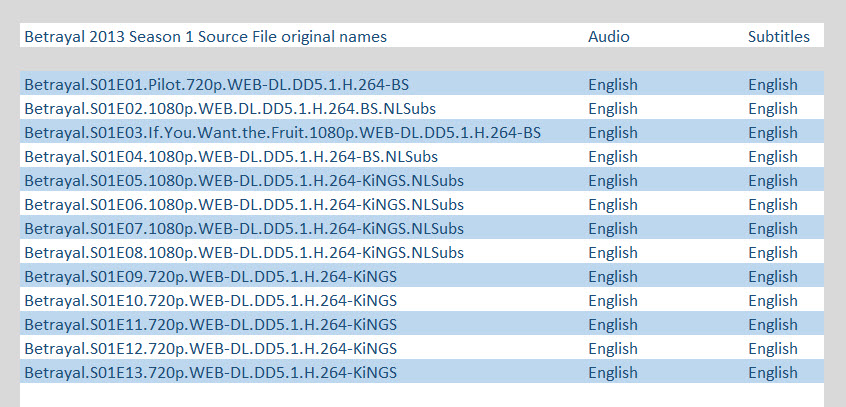Click the Subtitles 'English' cell for S01E13
Viewport: 846px width, 407px height.
(773, 374)
